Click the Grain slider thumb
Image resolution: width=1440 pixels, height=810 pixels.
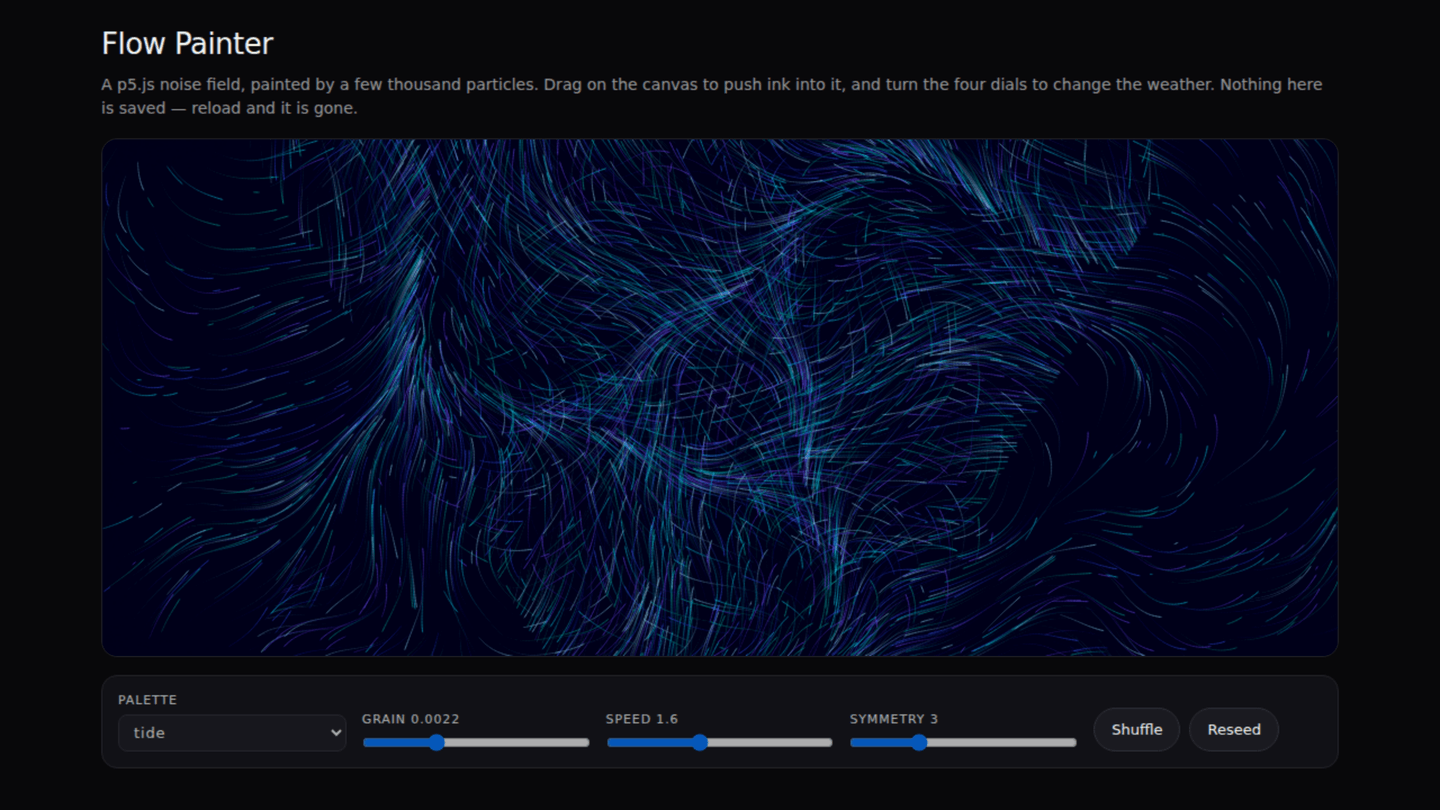(436, 742)
